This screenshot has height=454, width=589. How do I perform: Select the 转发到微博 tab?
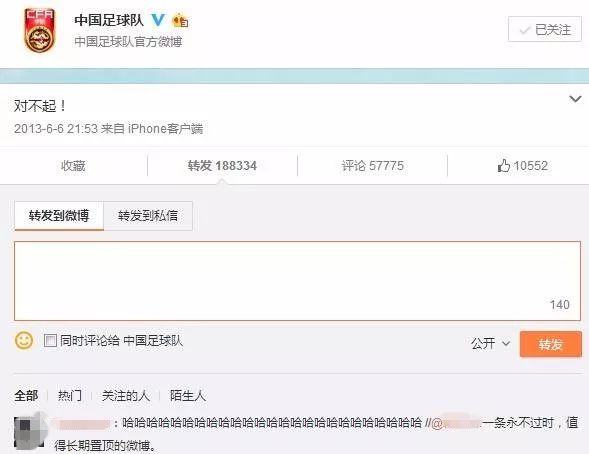59,216
